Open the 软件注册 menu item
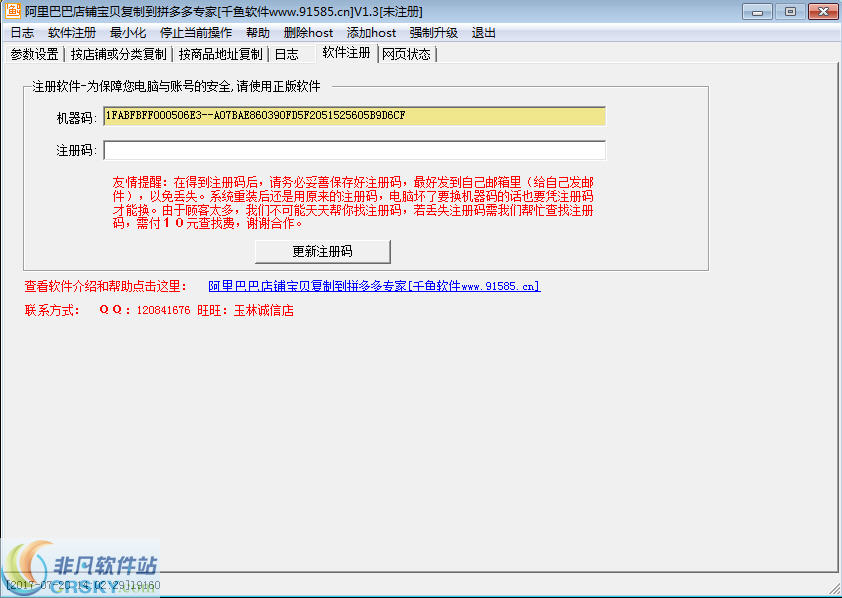 72,33
